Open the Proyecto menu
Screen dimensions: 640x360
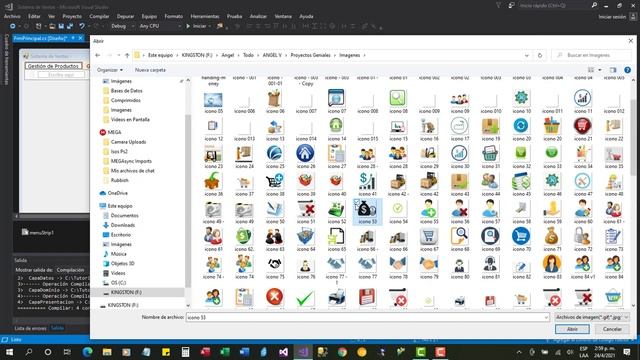pos(72,16)
